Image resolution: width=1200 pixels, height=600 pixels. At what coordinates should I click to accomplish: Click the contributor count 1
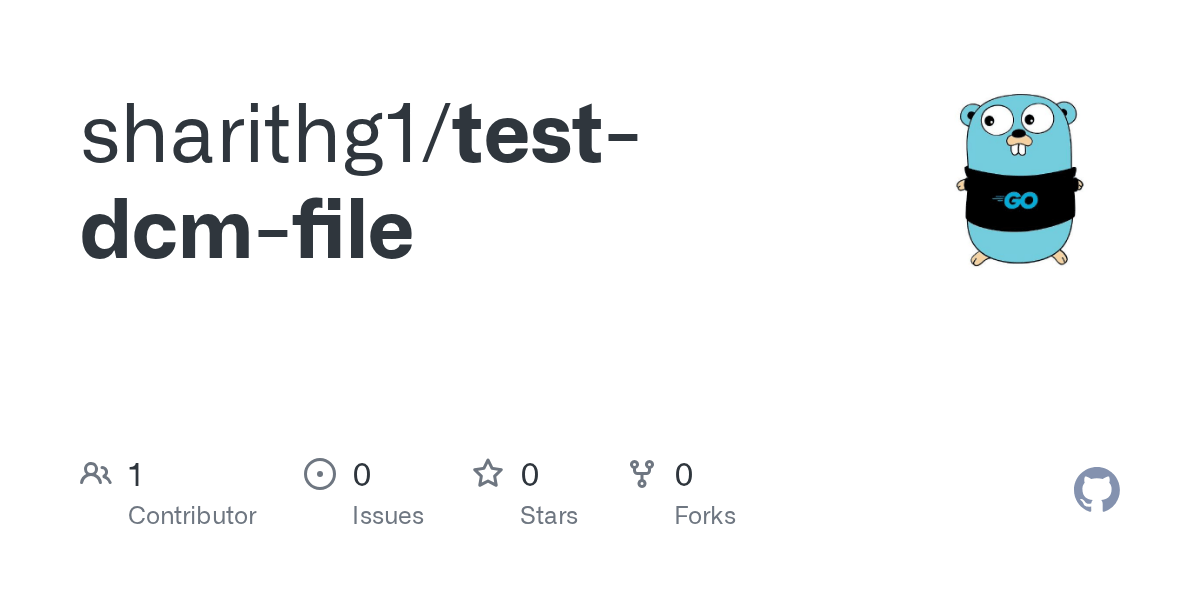[135, 474]
